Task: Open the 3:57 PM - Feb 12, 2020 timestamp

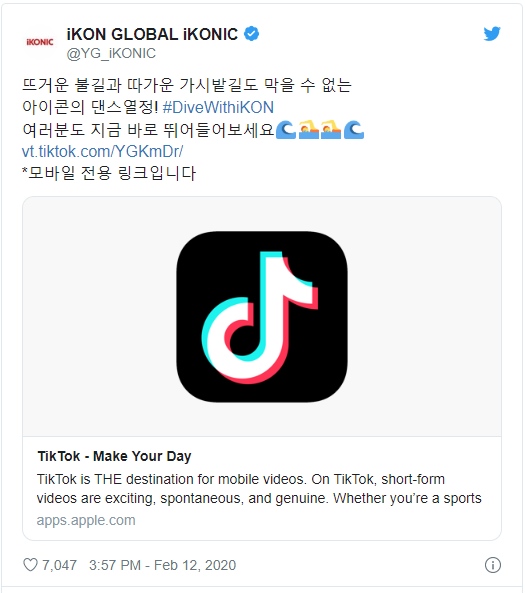Action: pos(162,565)
